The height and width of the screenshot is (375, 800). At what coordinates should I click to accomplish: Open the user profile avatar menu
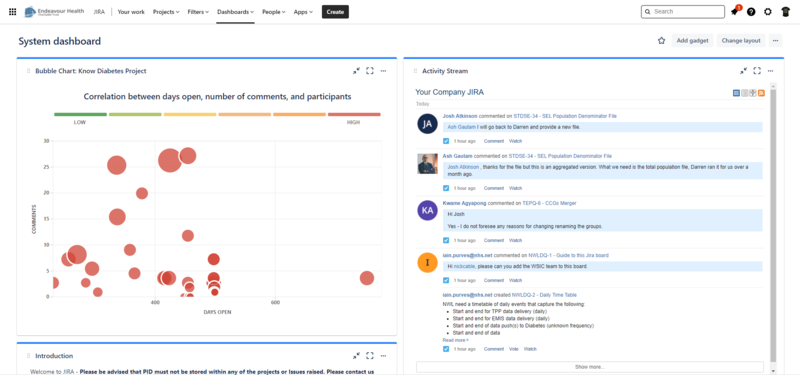tap(785, 12)
